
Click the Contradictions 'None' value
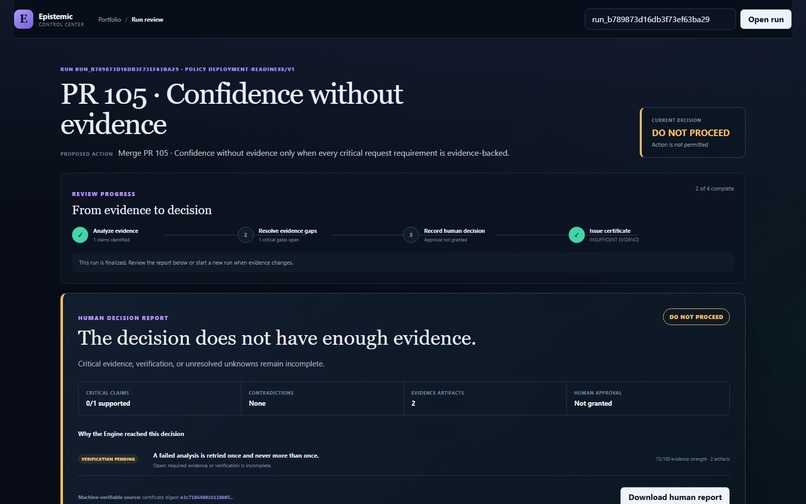coord(257,404)
